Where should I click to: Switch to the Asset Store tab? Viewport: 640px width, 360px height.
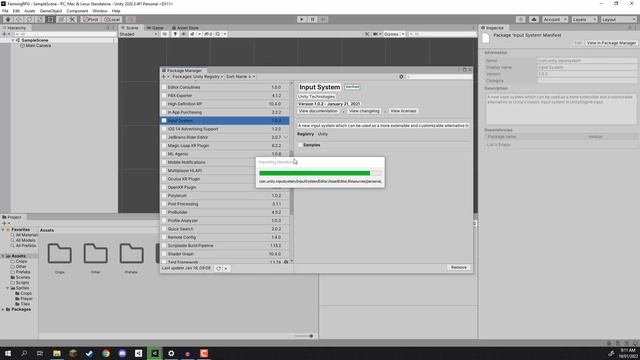click(x=185, y=28)
